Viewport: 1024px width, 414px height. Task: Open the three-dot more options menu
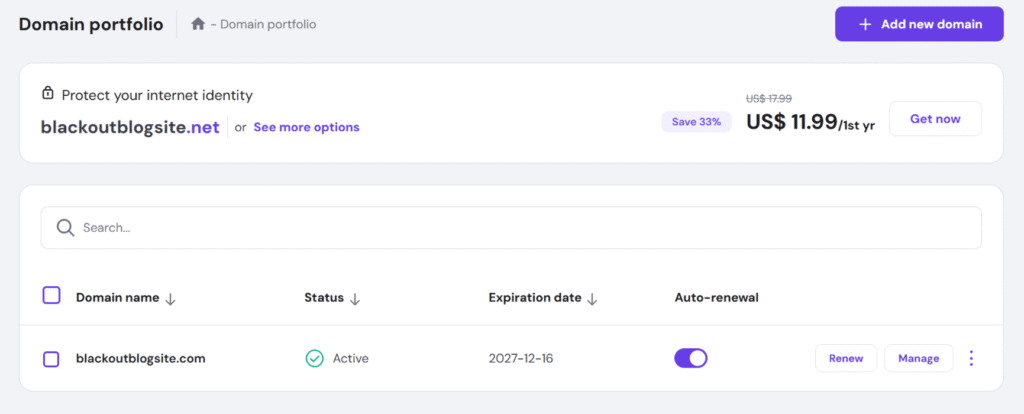(971, 358)
